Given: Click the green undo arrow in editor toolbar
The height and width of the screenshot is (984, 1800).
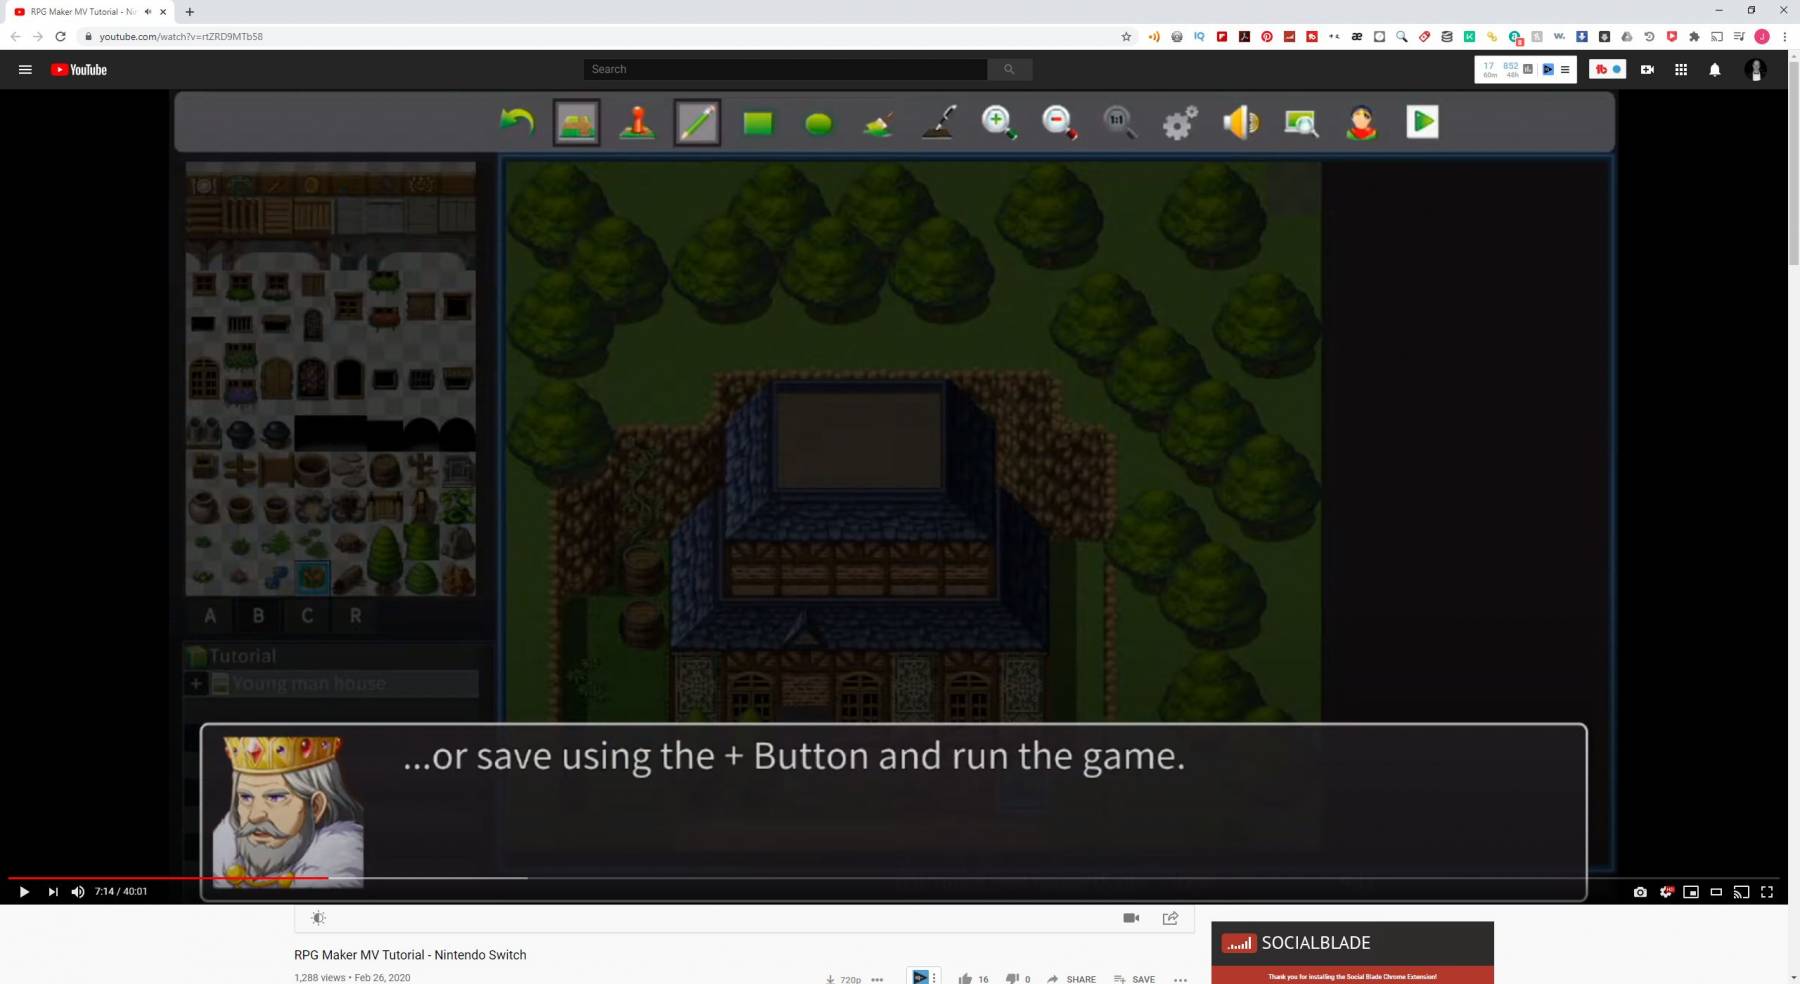Looking at the screenshot, I should click(x=516, y=122).
